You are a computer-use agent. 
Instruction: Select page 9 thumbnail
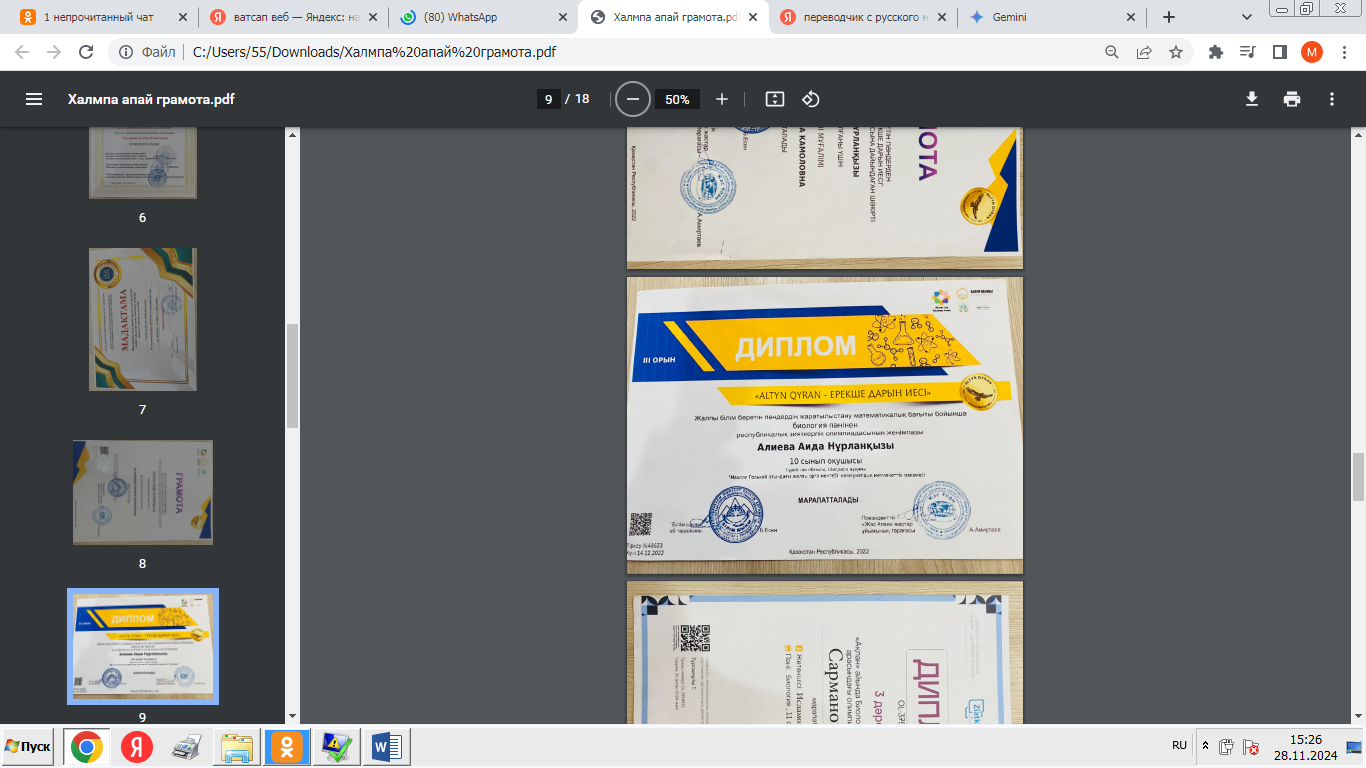(x=143, y=646)
